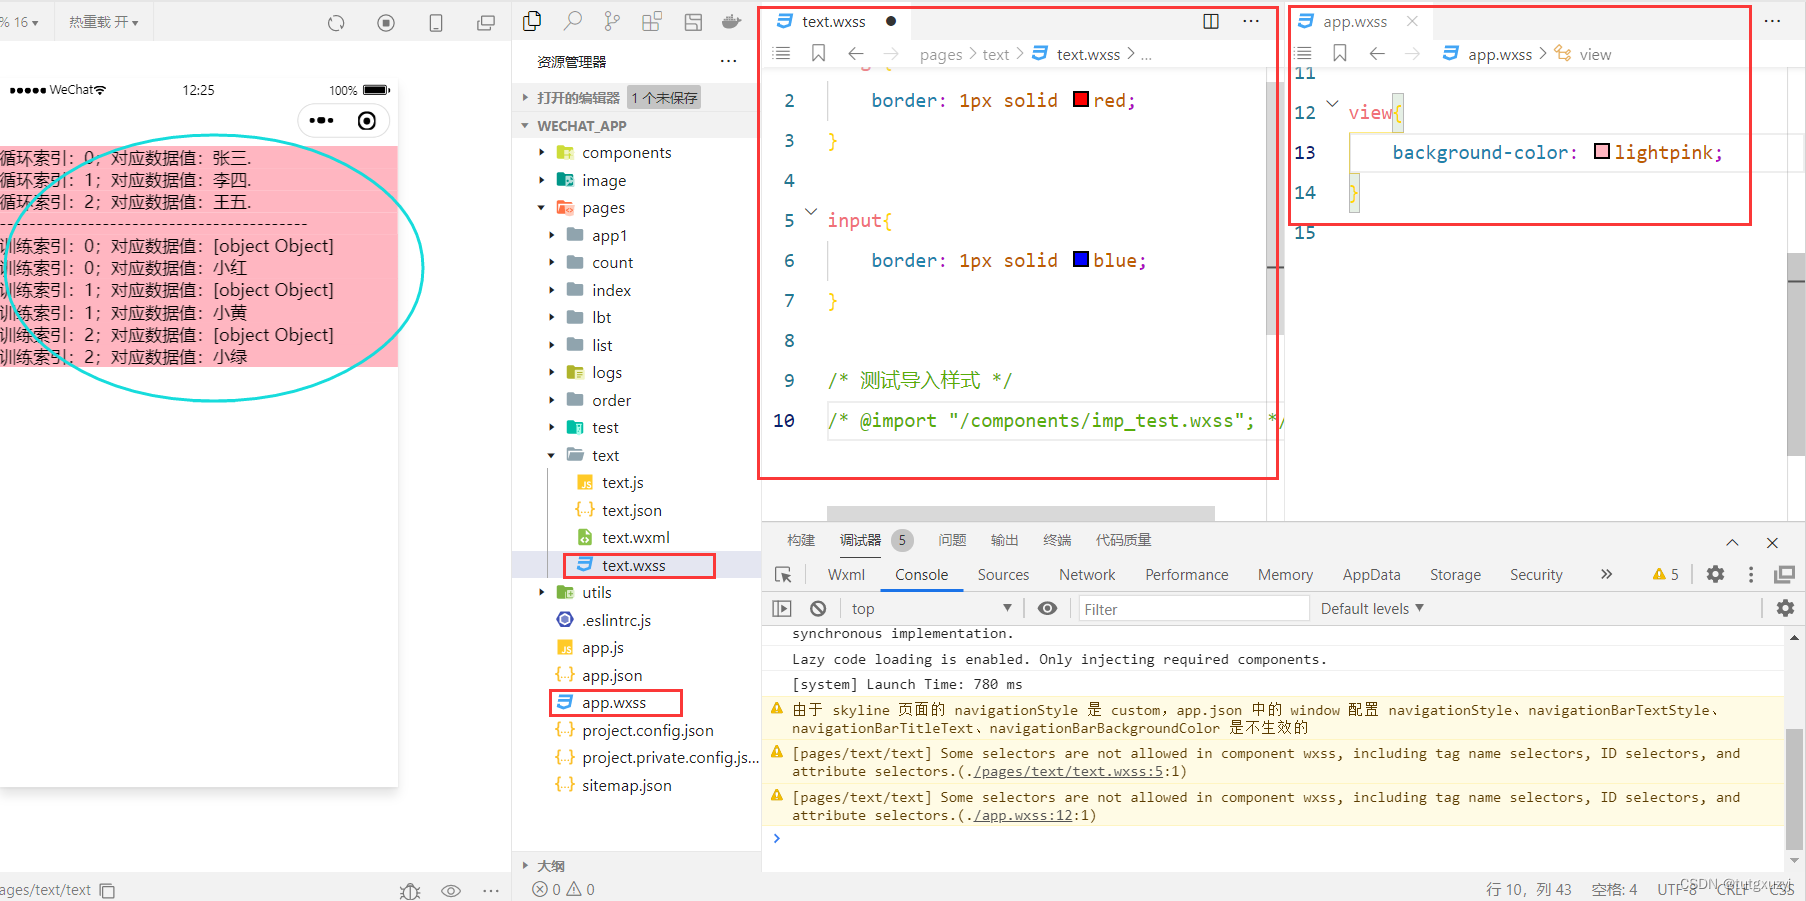Focus the console Filter input field

point(1193,608)
